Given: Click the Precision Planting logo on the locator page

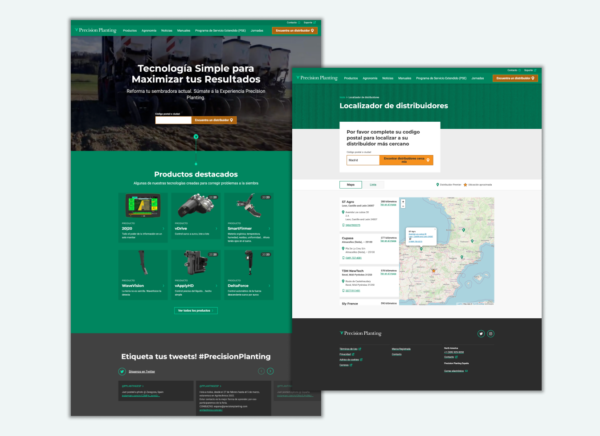Looking at the screenshot, I should [317, 78].
